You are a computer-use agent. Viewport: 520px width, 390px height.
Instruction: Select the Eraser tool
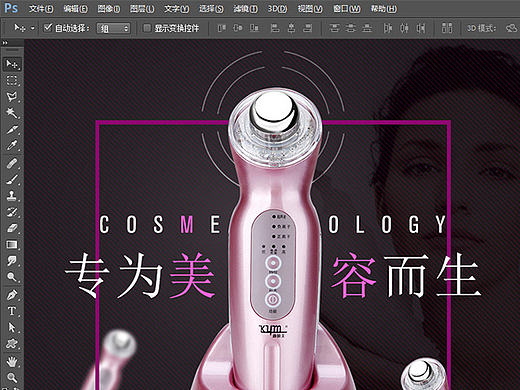[x=12, y=228]
